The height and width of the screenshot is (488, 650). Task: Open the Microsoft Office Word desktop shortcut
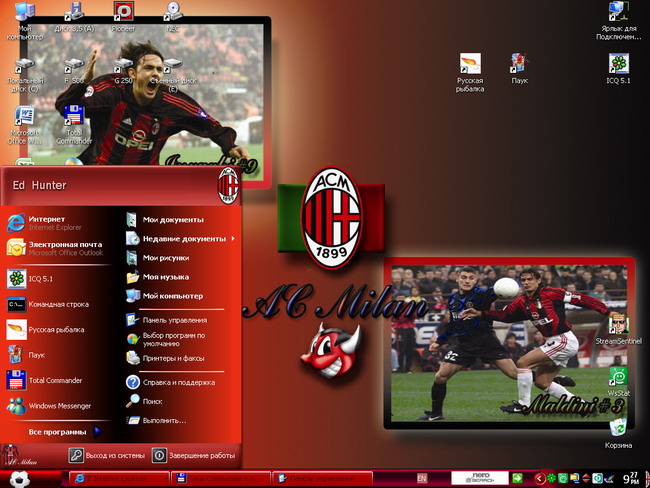pos(24,125)
